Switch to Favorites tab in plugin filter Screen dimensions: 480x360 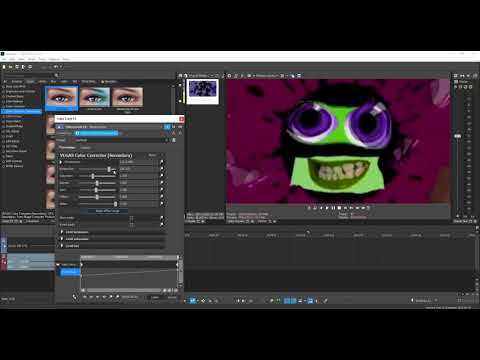click(x=109, y=81)
